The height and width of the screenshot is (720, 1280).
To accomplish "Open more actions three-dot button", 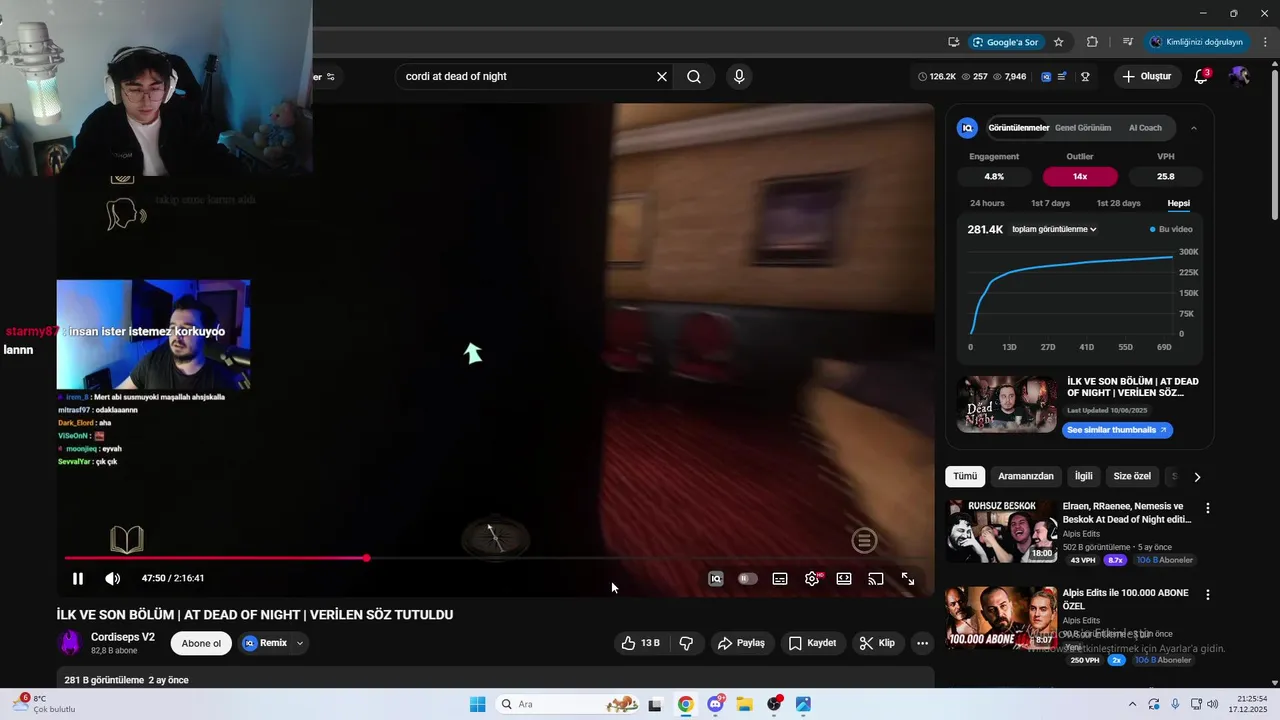I will (x=923, y=643).
